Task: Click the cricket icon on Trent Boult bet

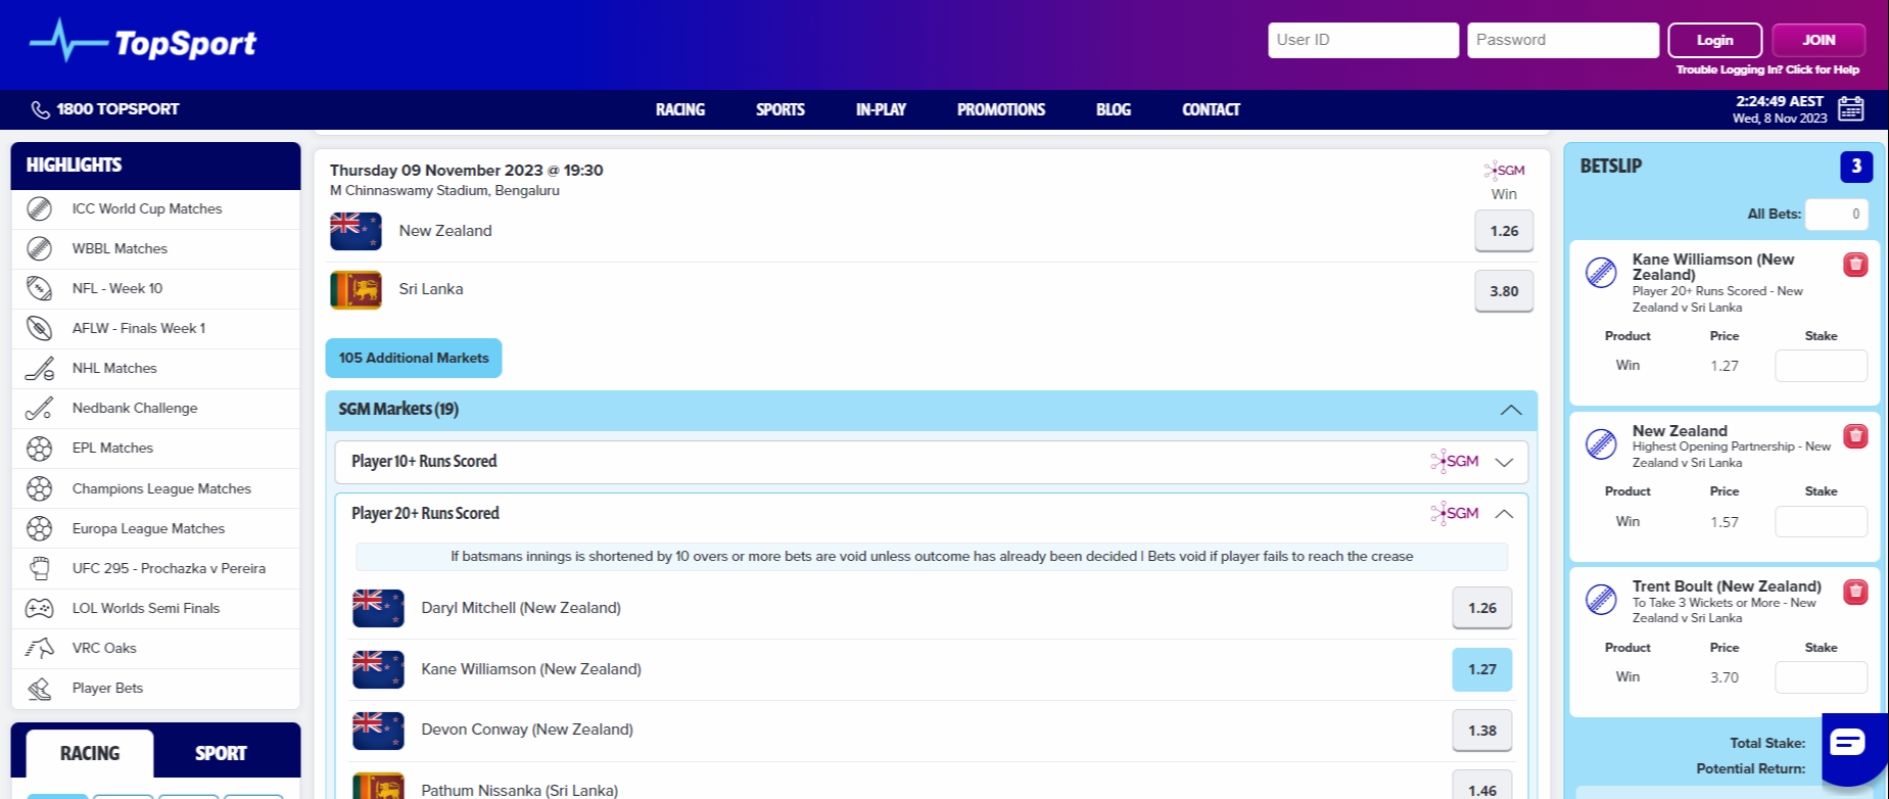Action: pyautogui.click(x=1601, y=598)
